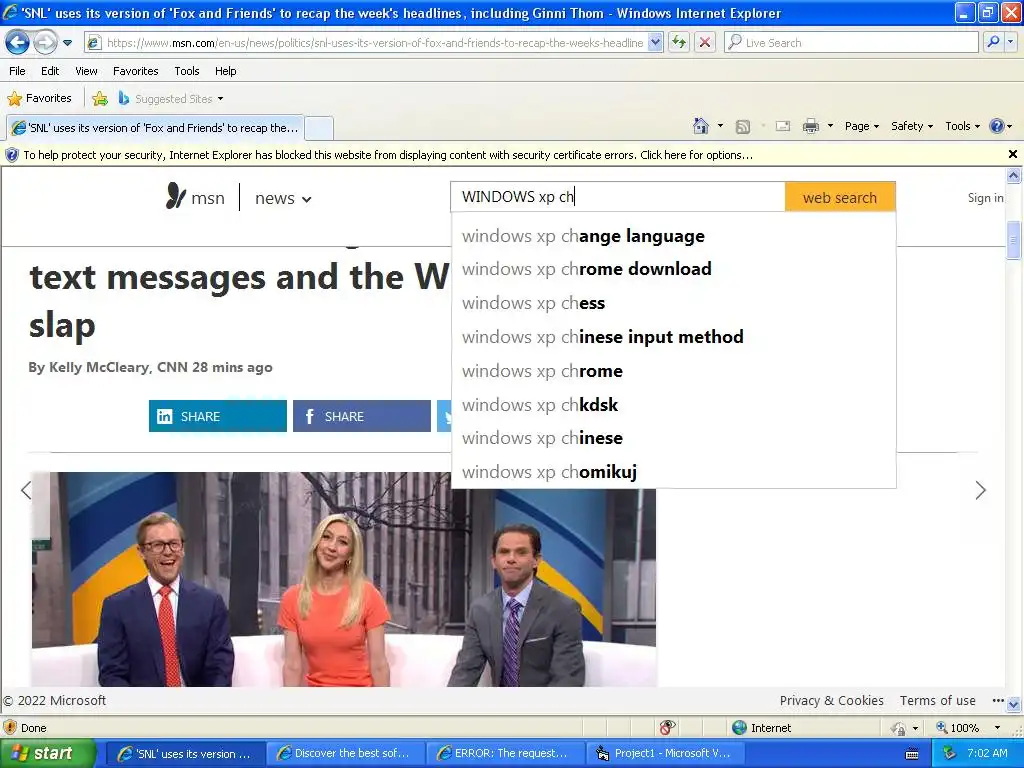The width and height of the screenshot is (1024, 768).
Task: Click the Read Mail icon
Action: click(x=783, y=126)
